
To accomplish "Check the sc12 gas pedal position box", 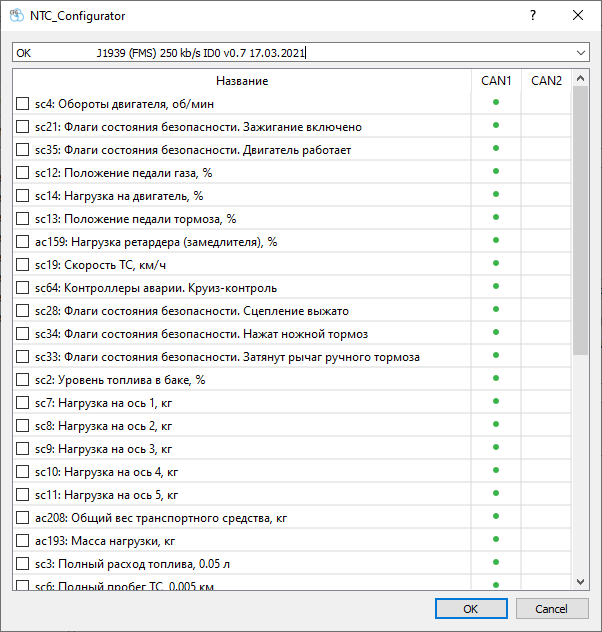I will (x=23, y=173).
